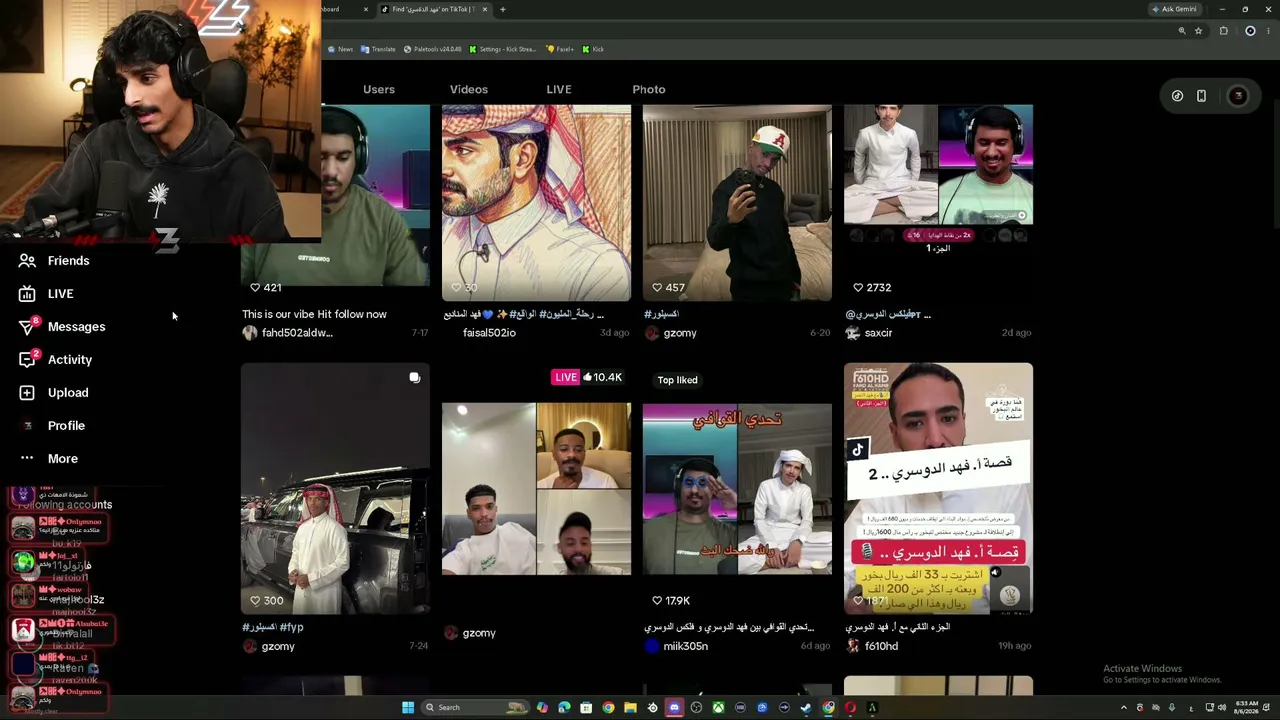Image resolution: width=1280 pixels, height=720 pixels.
Task: Close the TikTok search tab
Action: tap(485, 9)
